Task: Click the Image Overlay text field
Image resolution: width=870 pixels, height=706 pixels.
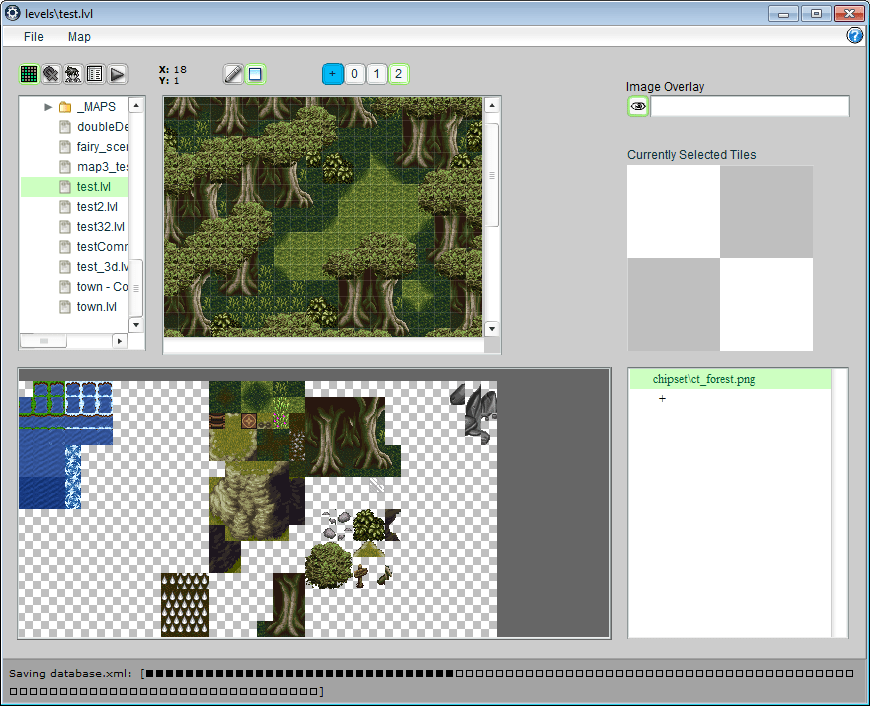Action: pyautogui.click(x=749, y=106)
